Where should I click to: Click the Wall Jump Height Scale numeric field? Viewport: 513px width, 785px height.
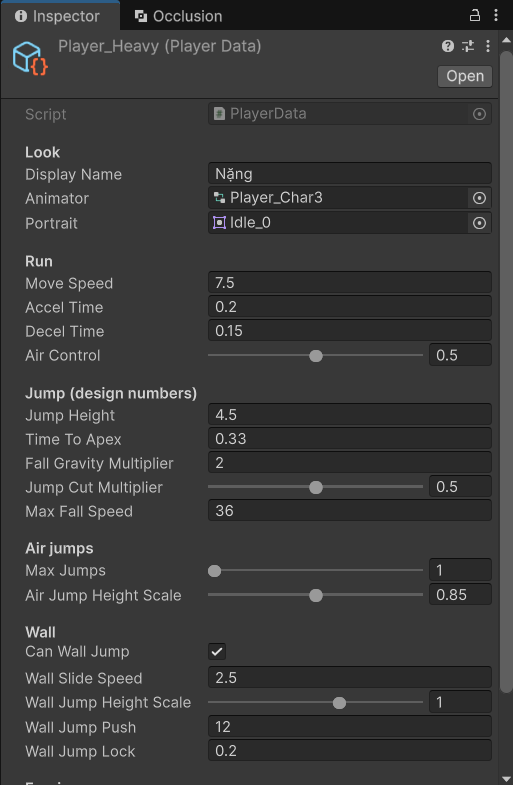(x=460, y=702)
